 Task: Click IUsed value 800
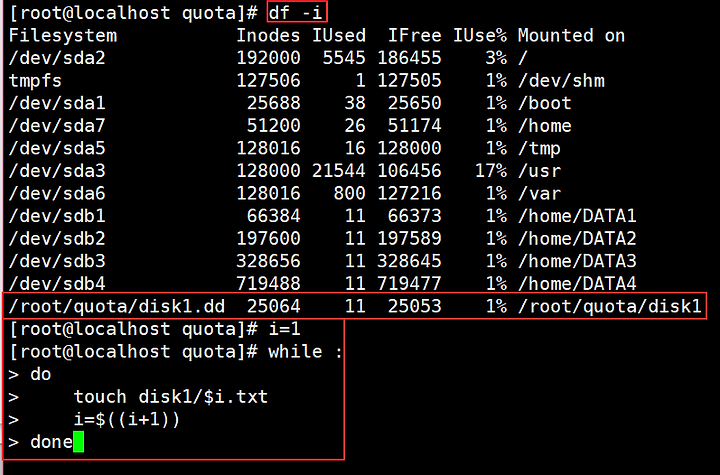click(x=349, y=193)
